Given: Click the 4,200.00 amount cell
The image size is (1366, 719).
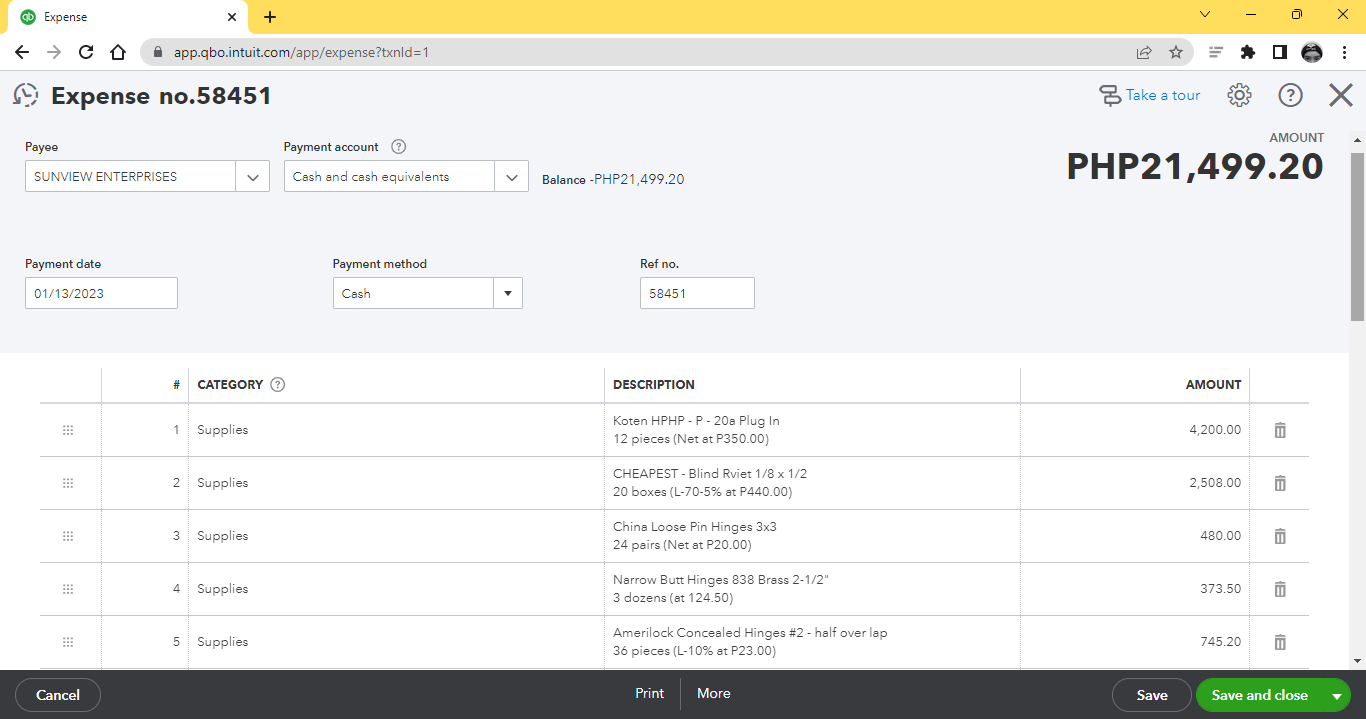Looking at the screenshot, I should pyautogui.click(x=1135, y=430).
